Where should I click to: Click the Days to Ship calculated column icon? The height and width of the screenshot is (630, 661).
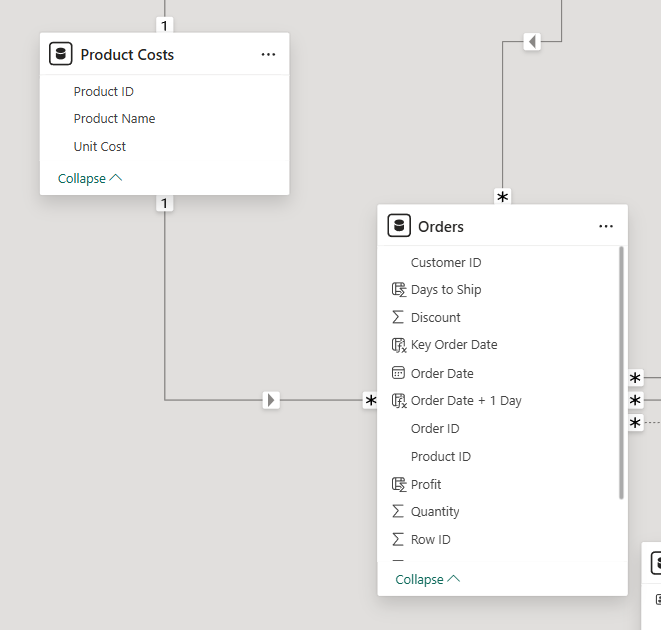(398, 290)
